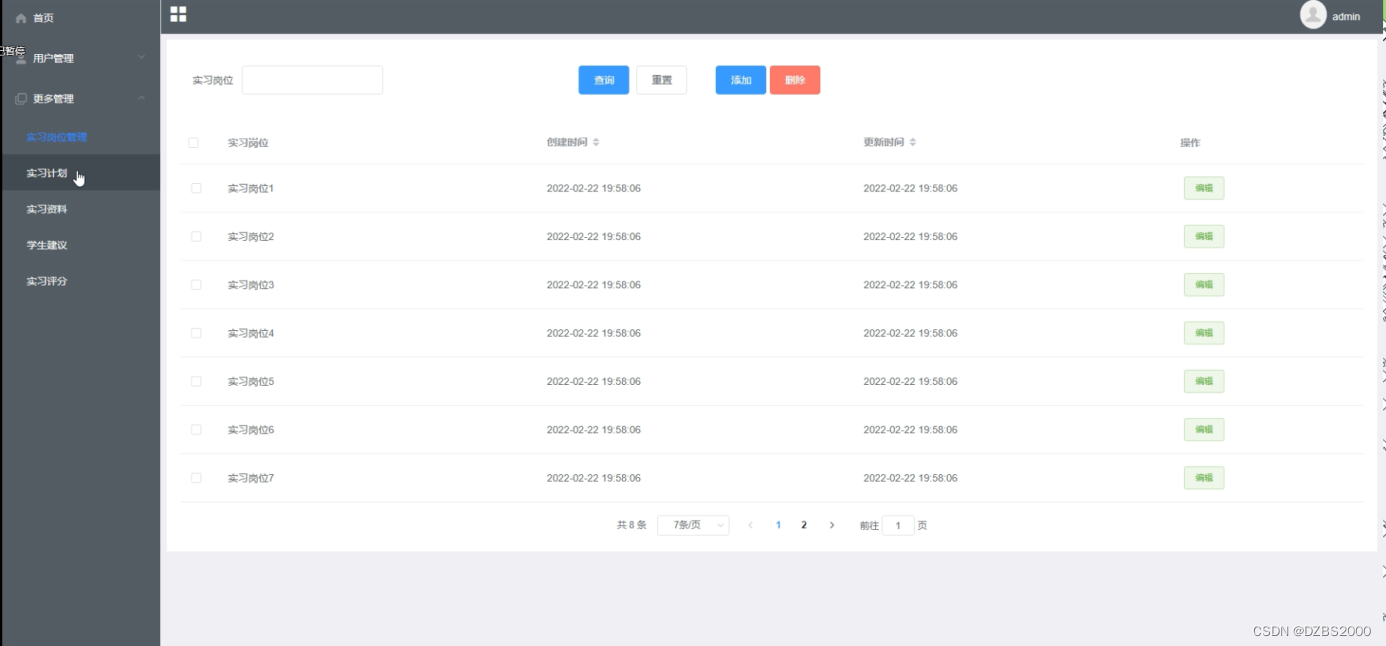
Task: Click the 创建时间 column header text
Action: tap(567, 142)
